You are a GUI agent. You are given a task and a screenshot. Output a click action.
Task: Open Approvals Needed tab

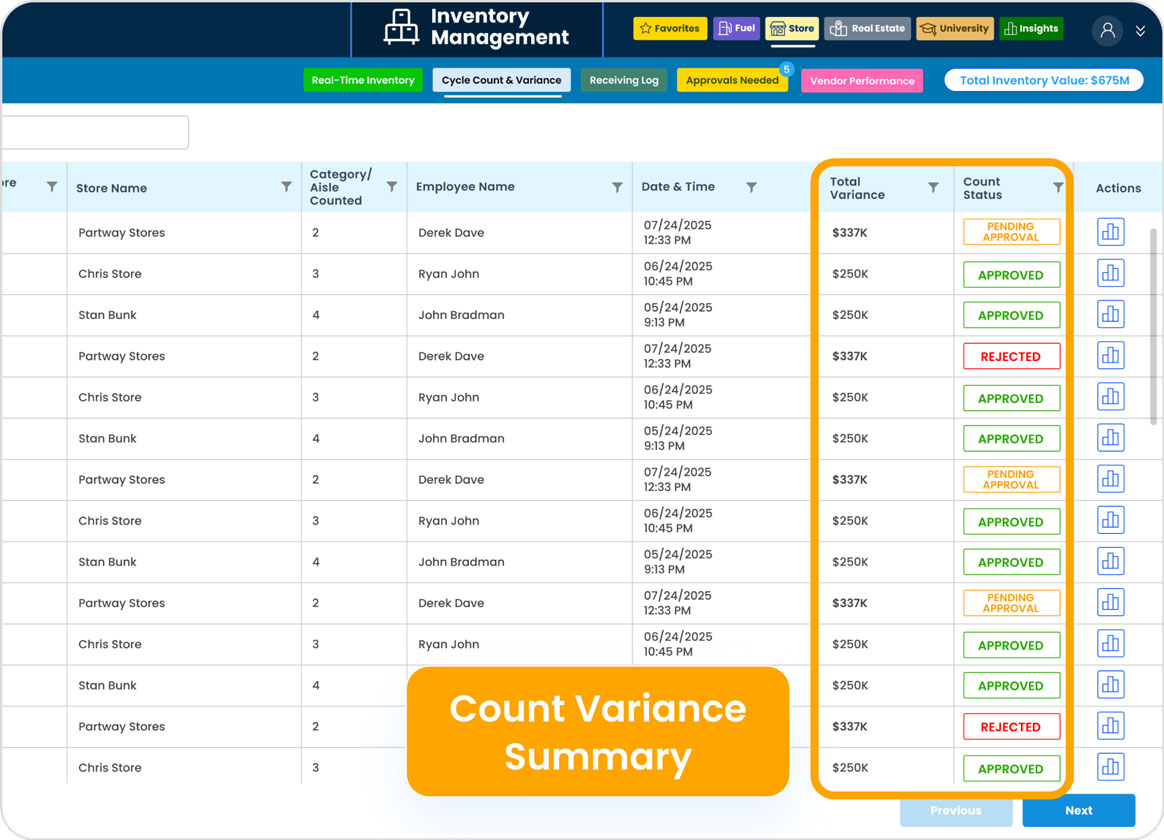[732, 81]
